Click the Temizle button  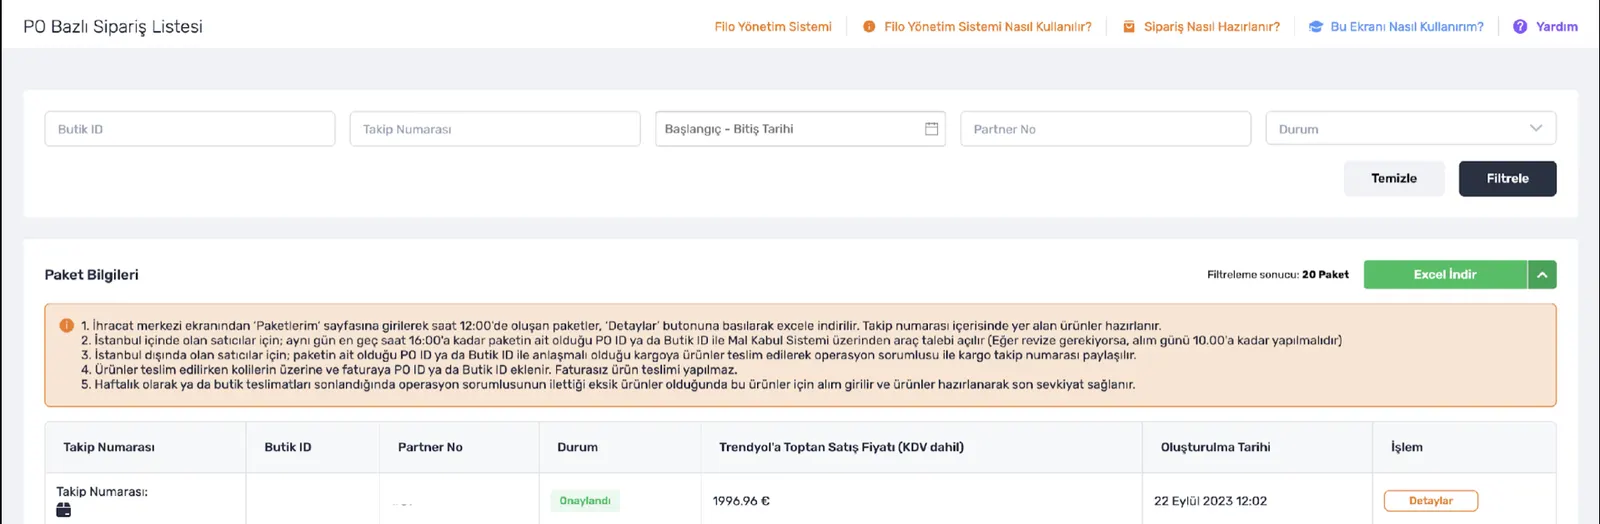point(1394,179)
